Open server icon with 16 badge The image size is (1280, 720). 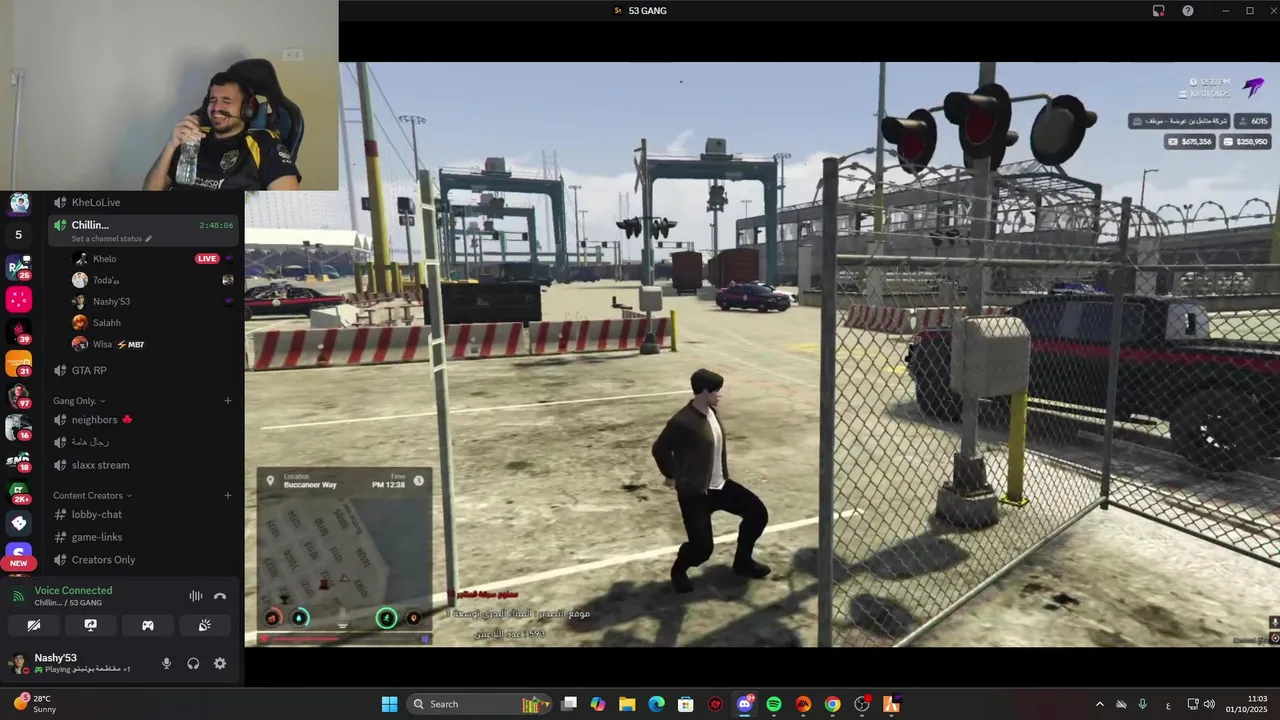click(19, 428)
